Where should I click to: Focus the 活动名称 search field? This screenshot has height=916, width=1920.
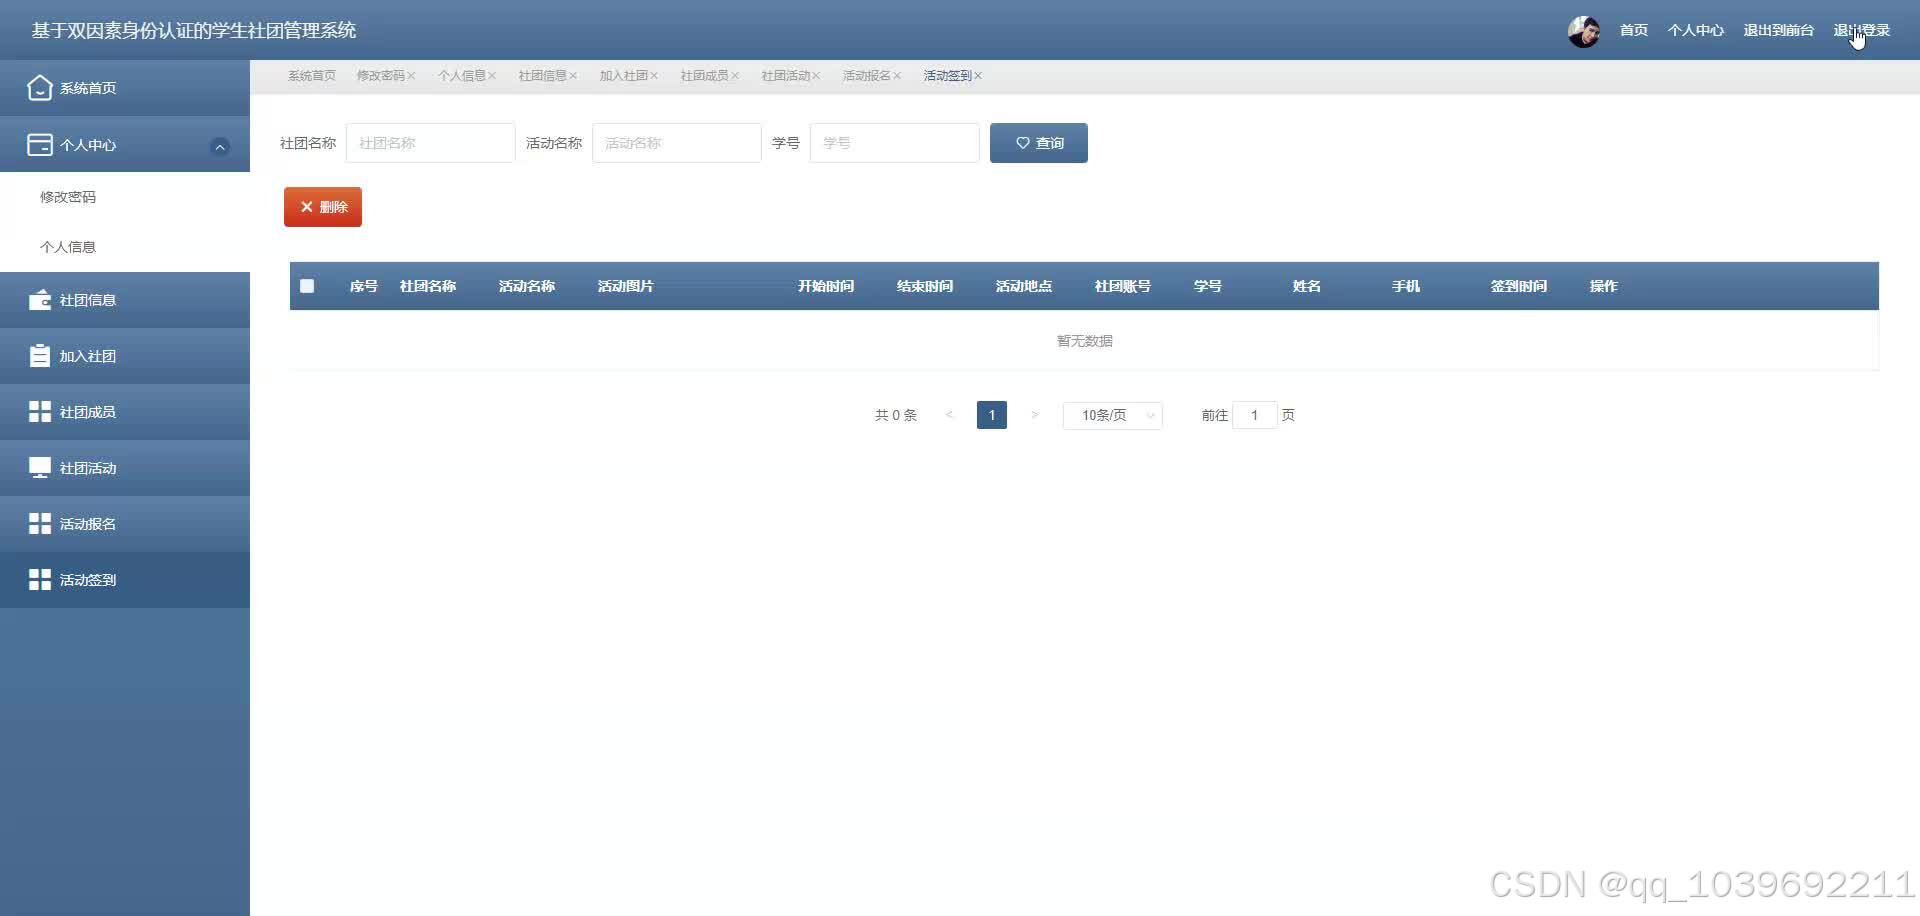tap(677, 143)
